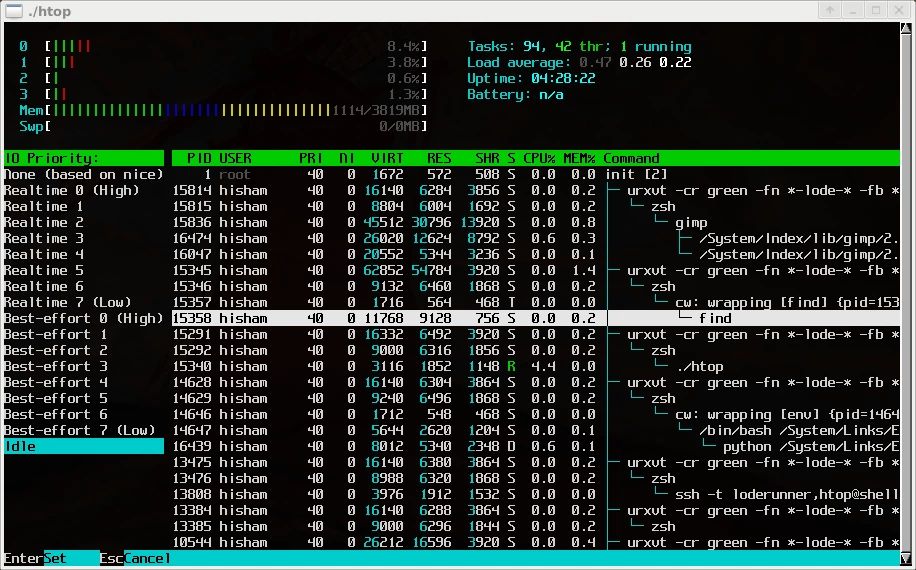Select the urxvt row with PID 10544

(x=536, y=543)
